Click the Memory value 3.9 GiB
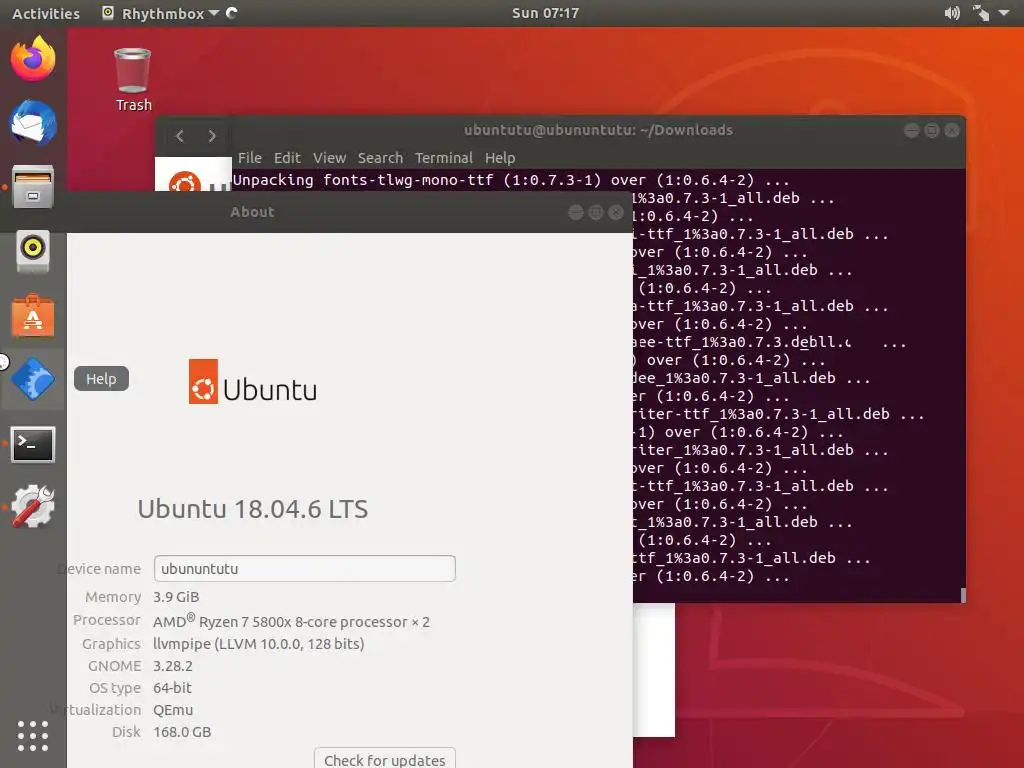 176,597
